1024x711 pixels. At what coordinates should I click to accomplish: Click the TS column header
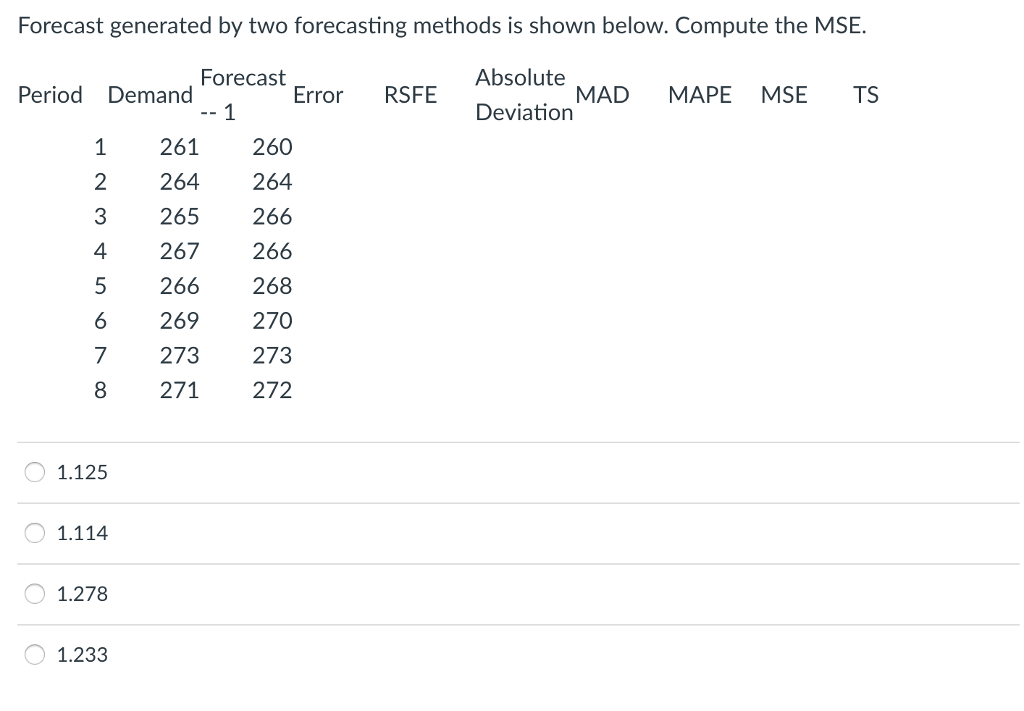click(866, 95)
